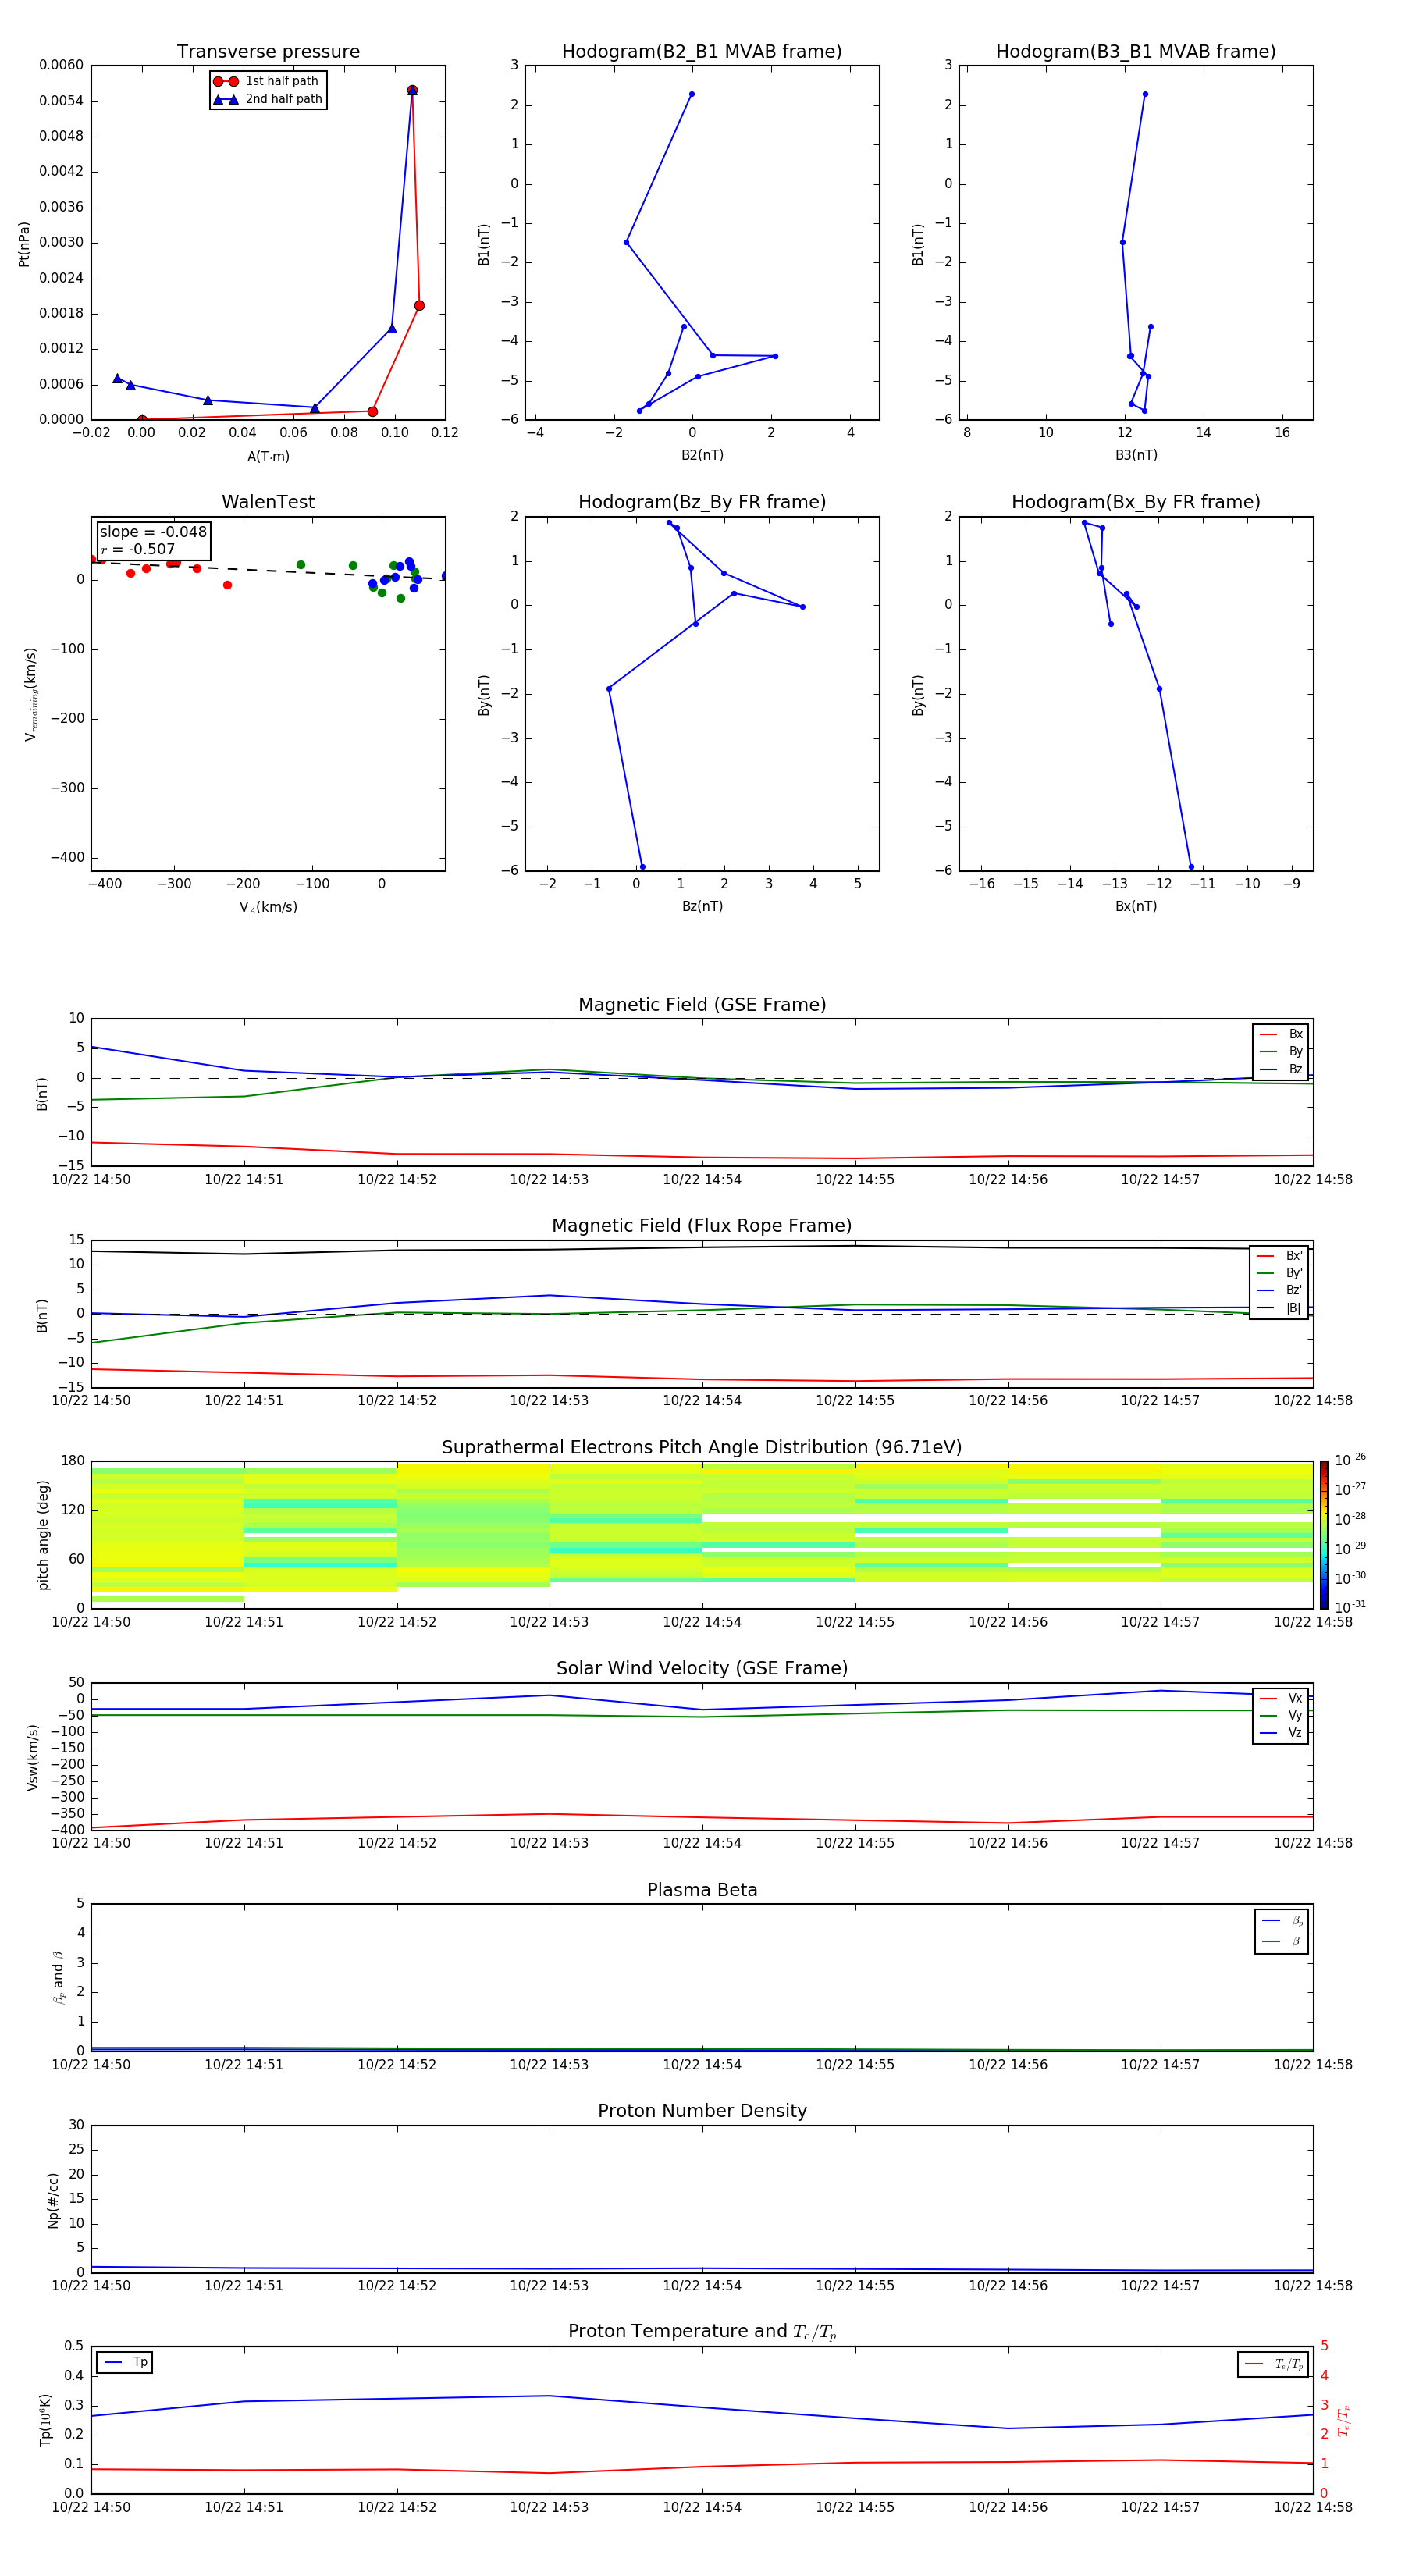The width and height of the screenshot is (1405, 2576).
Task: Click the 'Bz' legend entry in GSE plot
Action: click(x=1281, y=1069)
